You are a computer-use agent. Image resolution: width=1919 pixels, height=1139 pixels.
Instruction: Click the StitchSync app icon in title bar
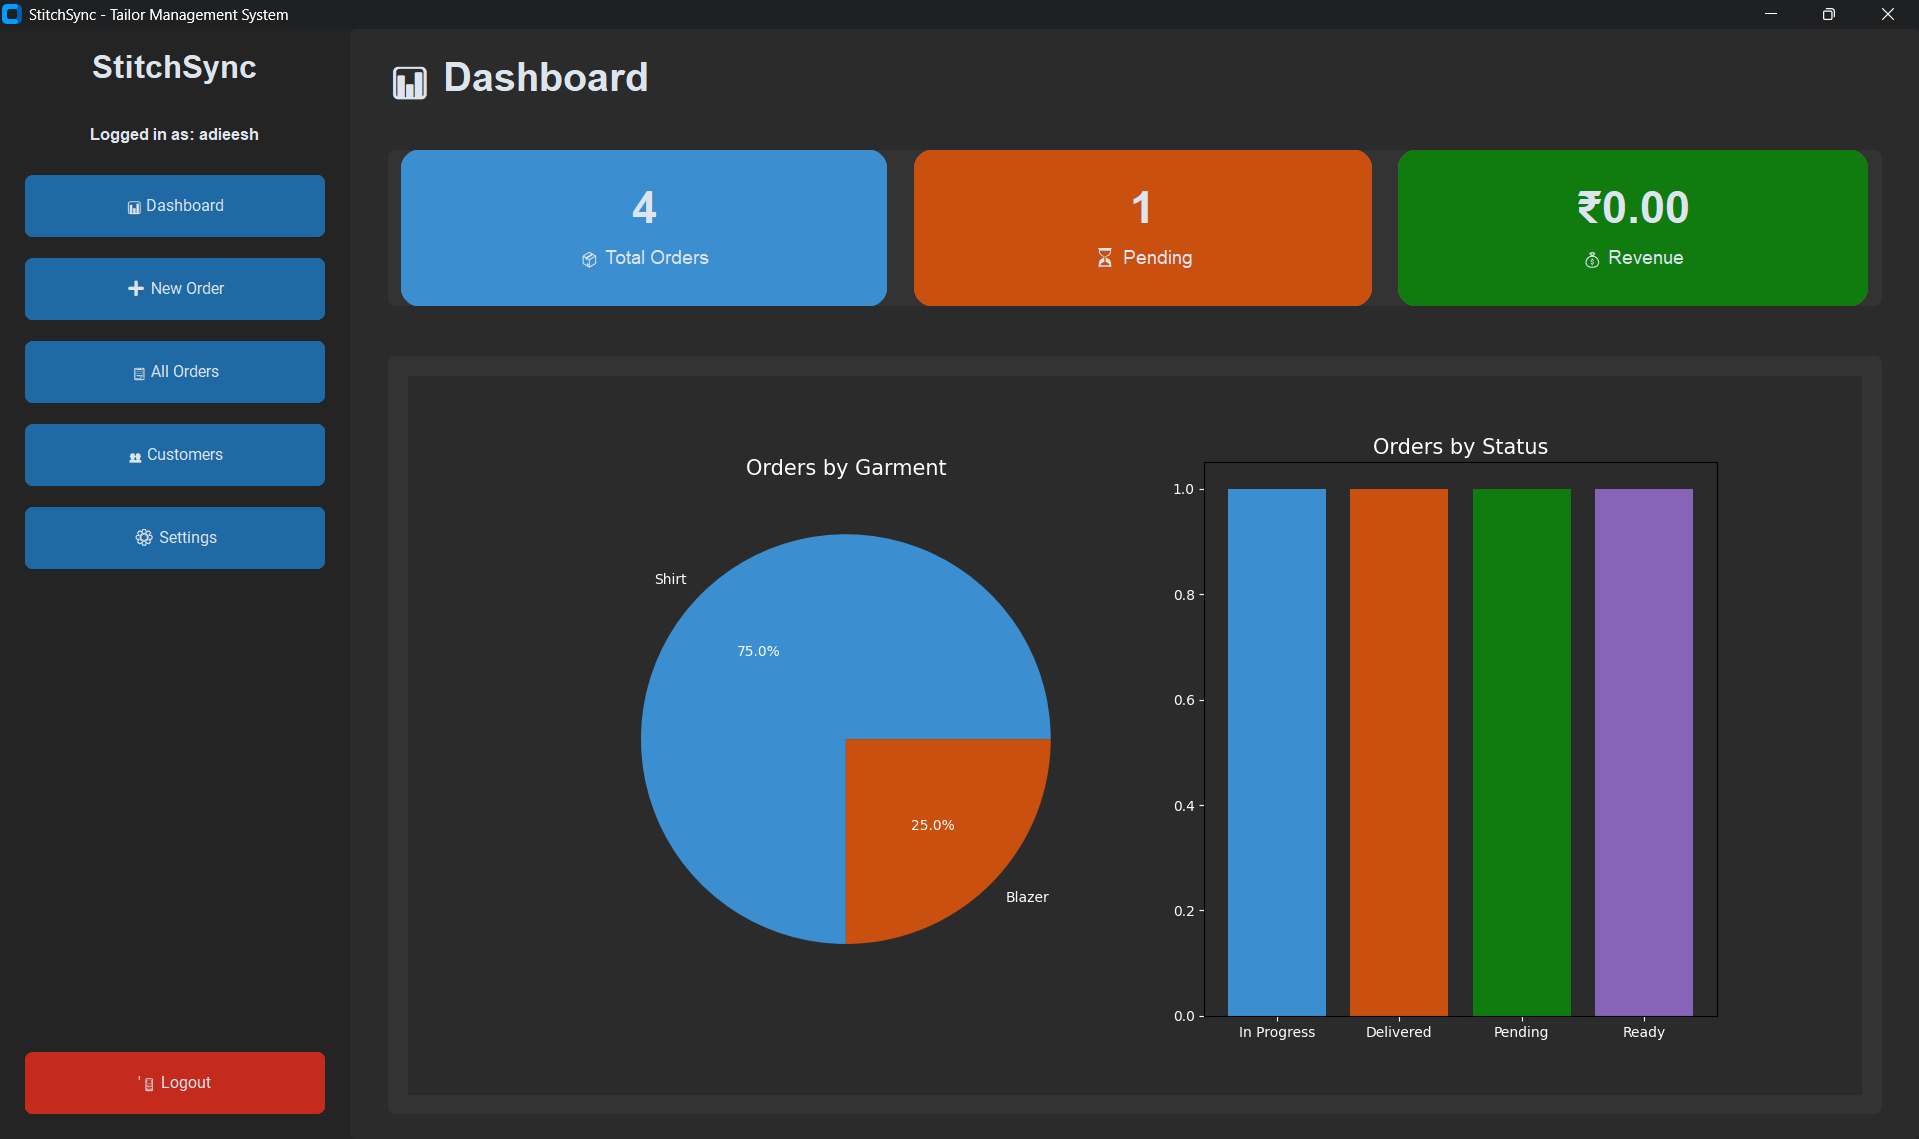(x=13, y=14)
